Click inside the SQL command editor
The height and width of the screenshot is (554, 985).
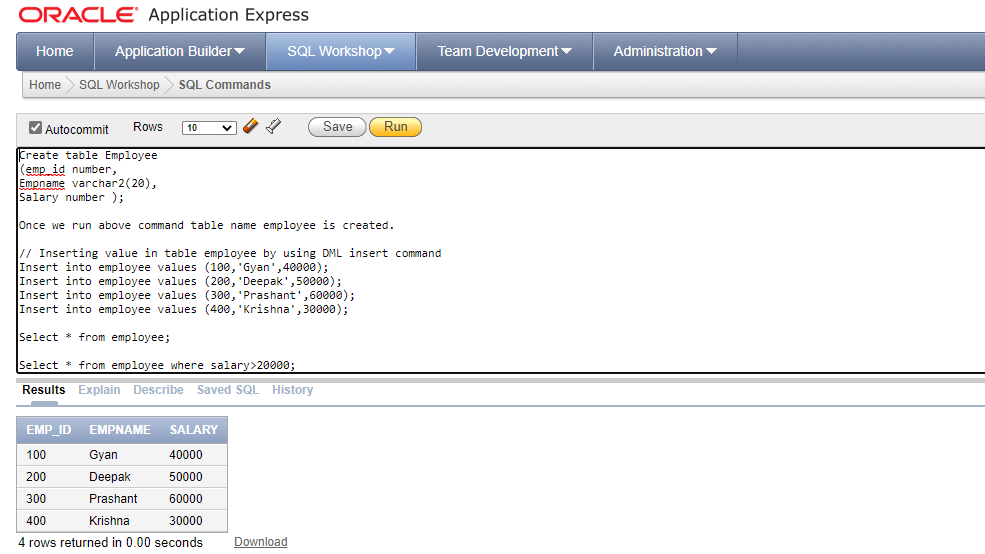(501, 261)
